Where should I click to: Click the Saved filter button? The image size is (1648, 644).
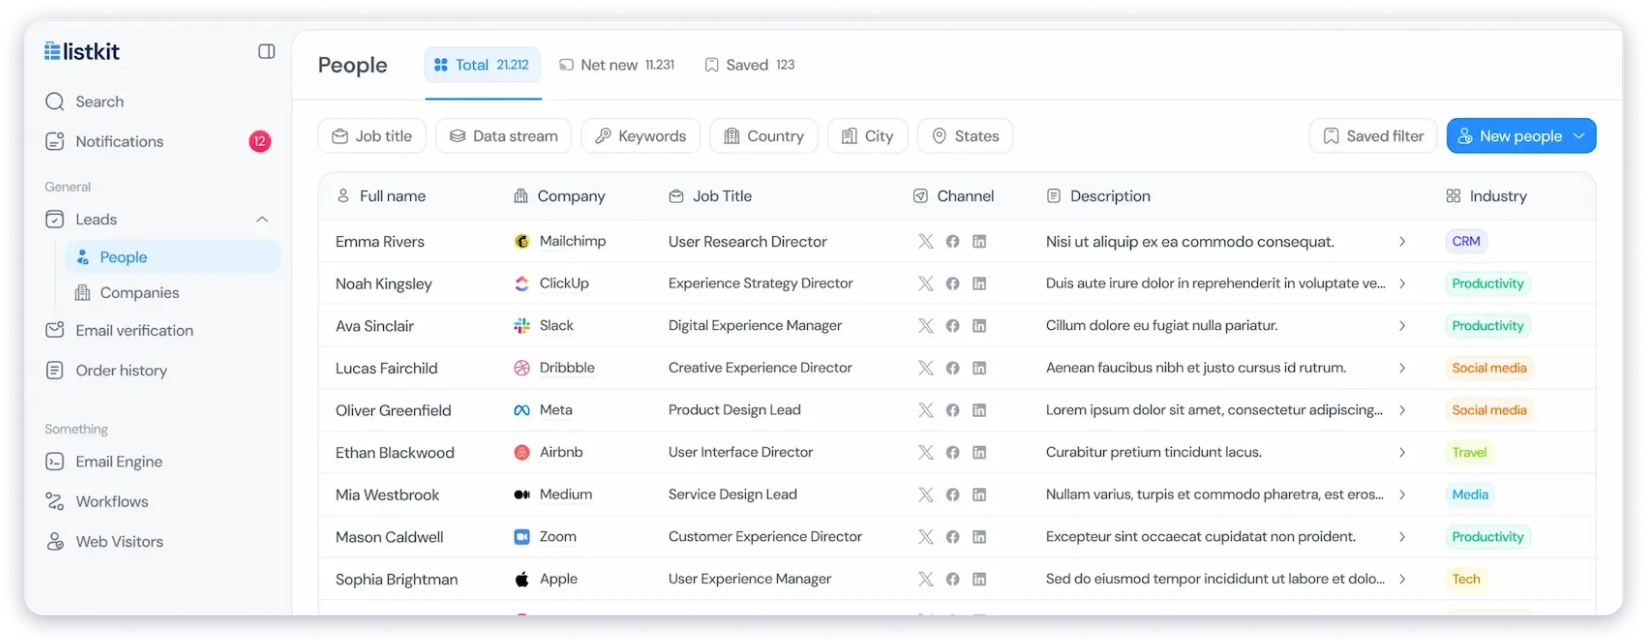point(1373,136)
